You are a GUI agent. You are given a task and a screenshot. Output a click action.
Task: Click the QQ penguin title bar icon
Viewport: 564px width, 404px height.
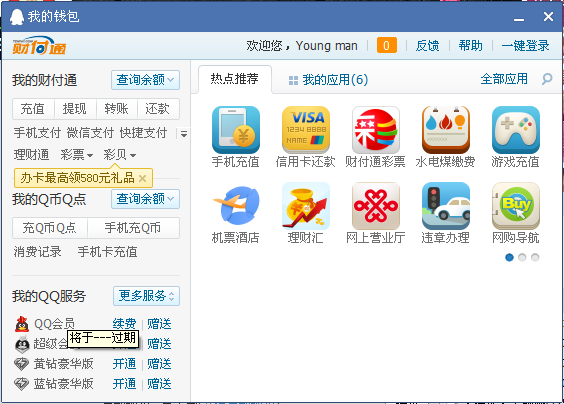[17, 17]
